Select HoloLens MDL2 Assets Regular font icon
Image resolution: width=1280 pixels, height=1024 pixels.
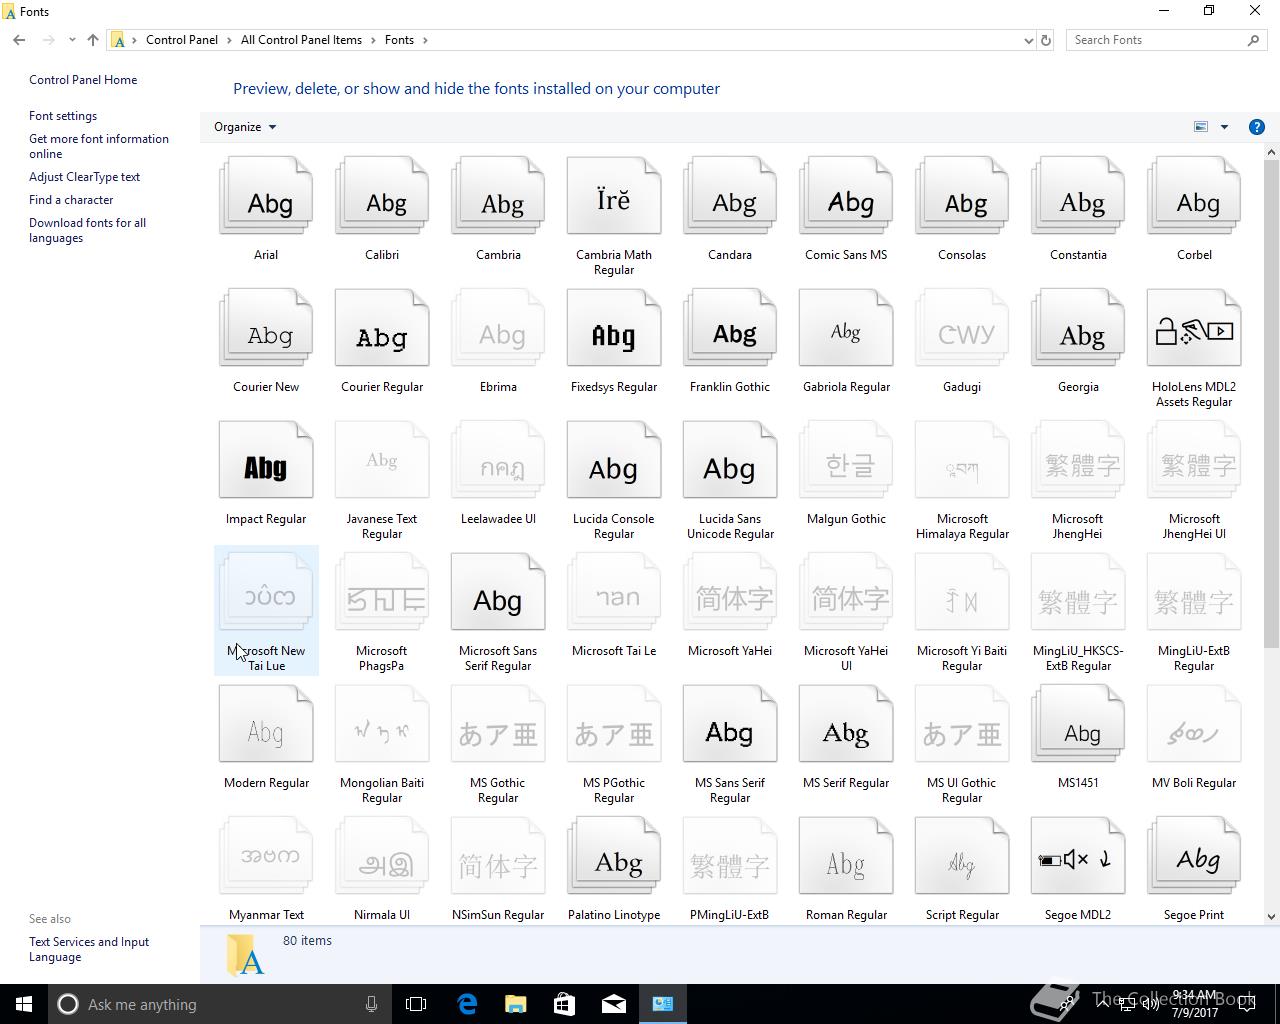[x=1194, y=328]
